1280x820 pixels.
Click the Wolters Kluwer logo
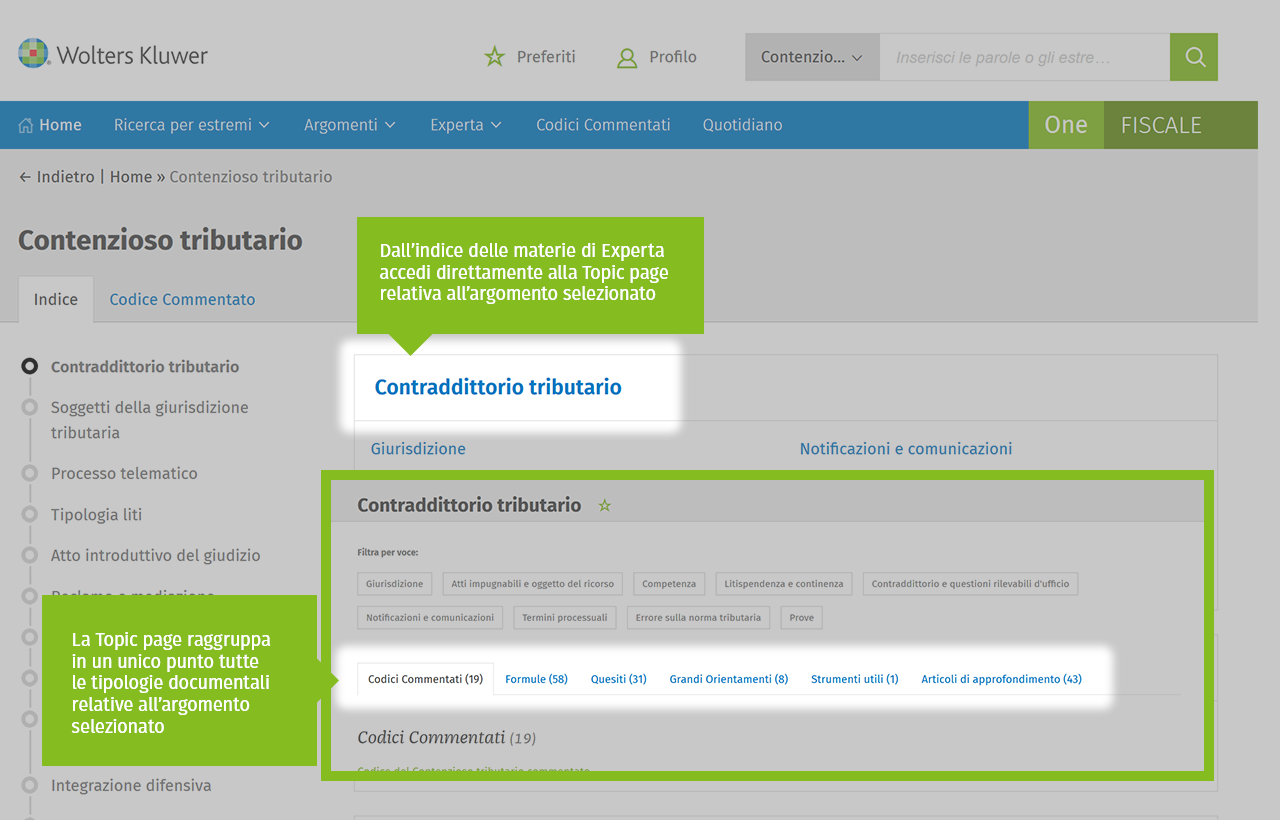(x=113, y=55)
